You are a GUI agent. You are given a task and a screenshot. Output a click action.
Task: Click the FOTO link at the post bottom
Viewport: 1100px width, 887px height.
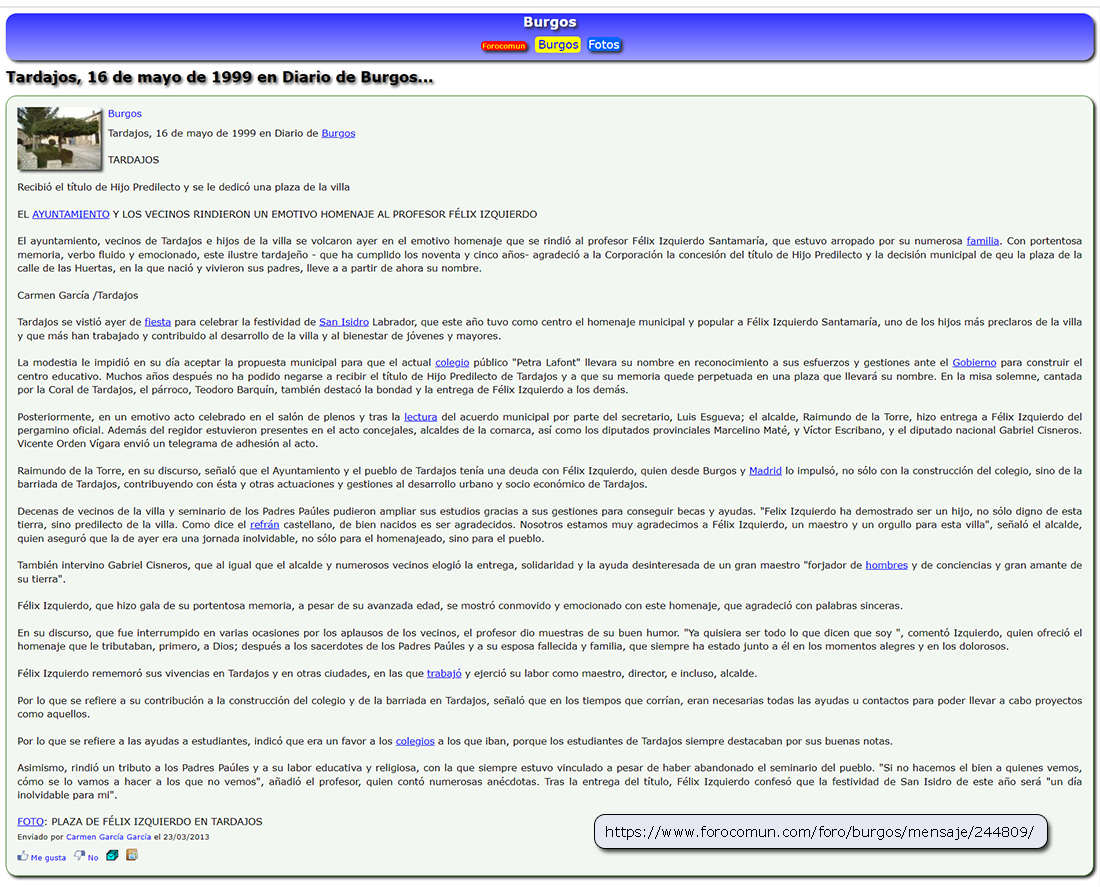click(31, 822)
